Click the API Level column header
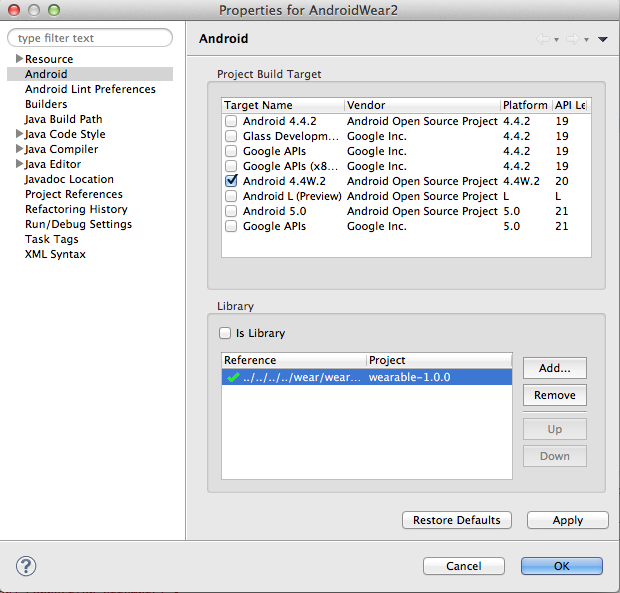 (x=571, y=105)
